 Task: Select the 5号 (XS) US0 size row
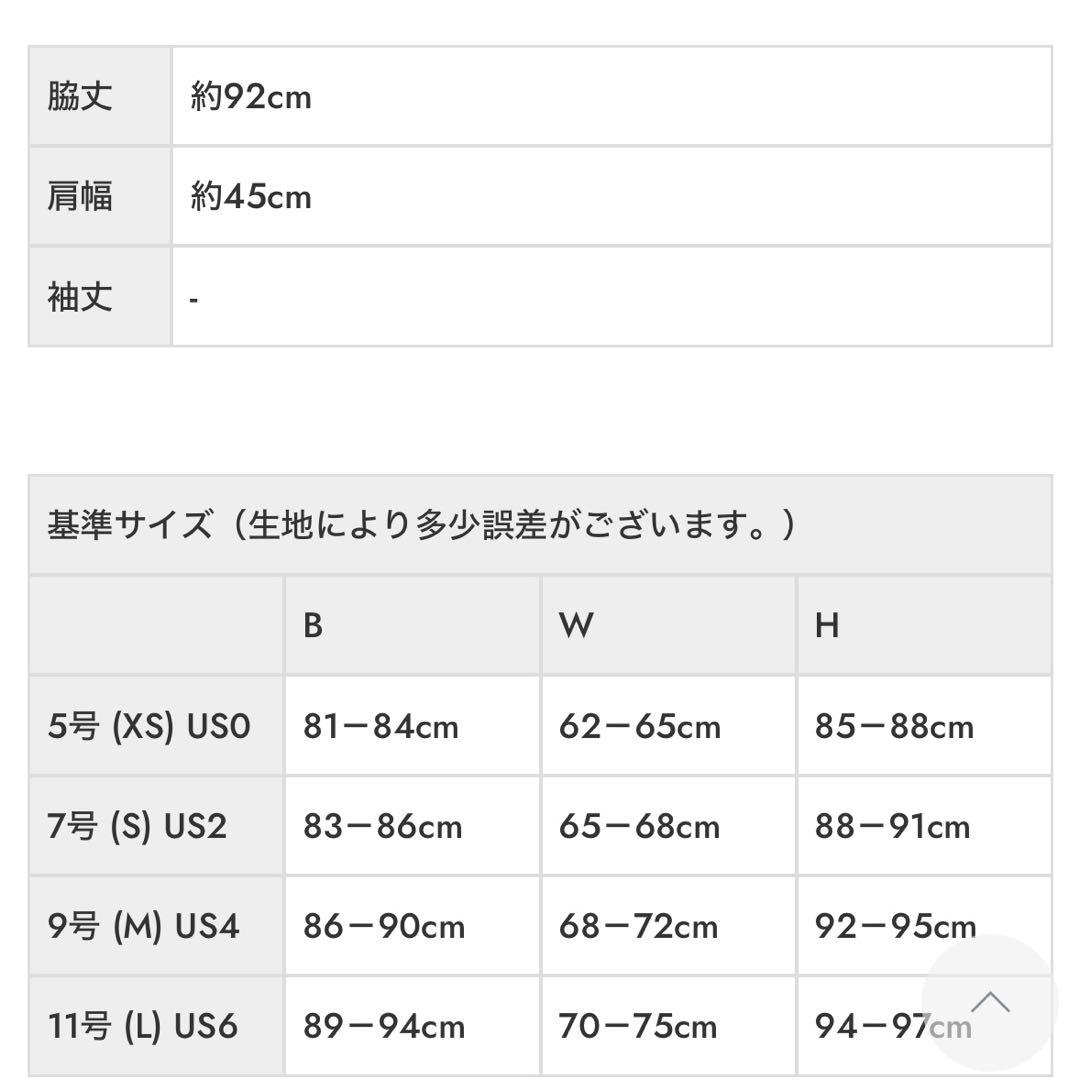point(149,726)
